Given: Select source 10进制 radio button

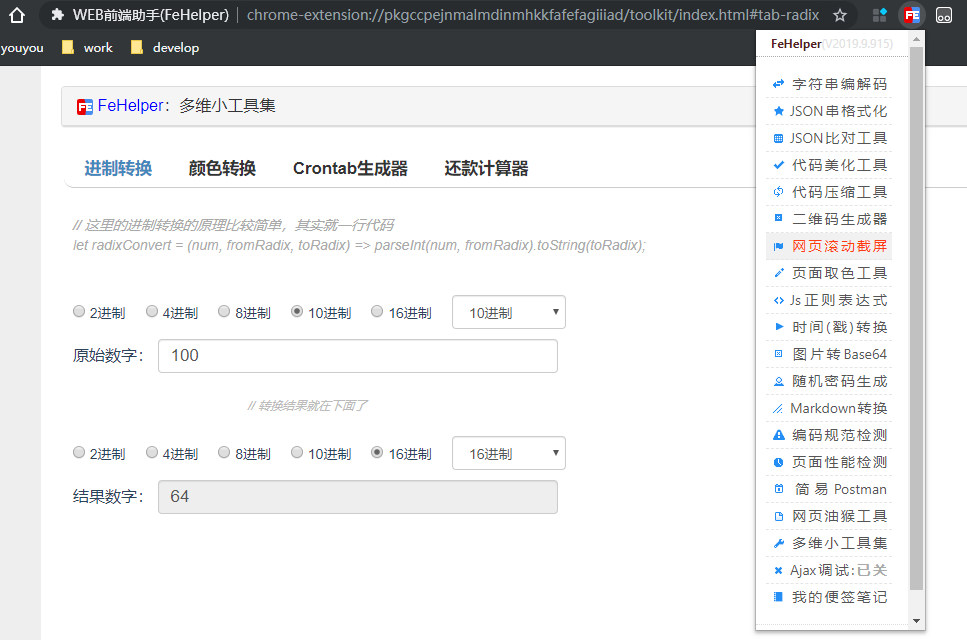Looking at the screenshot, I should tap(297, 311).
